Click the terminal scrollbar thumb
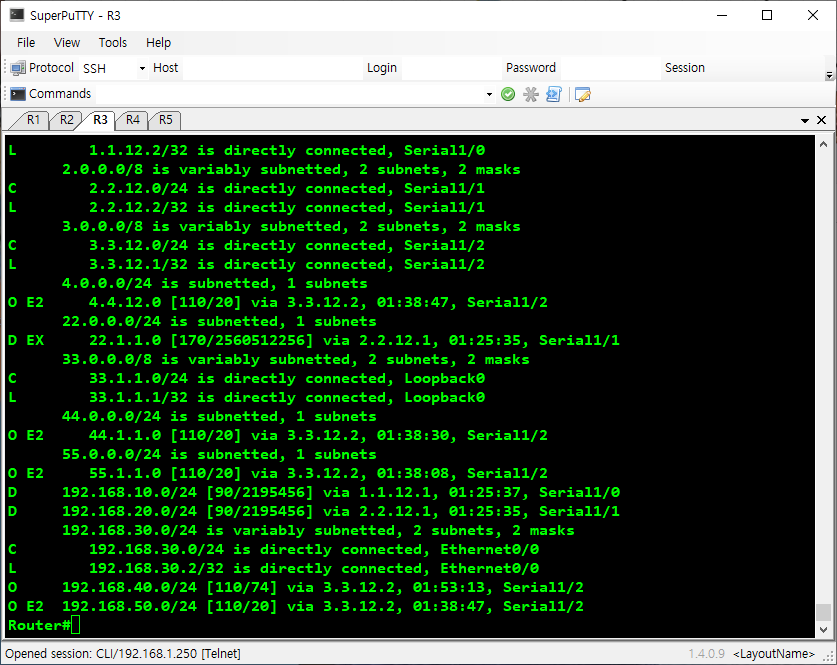The height and width of the screenshot is (665, 837). click(823, 612)
